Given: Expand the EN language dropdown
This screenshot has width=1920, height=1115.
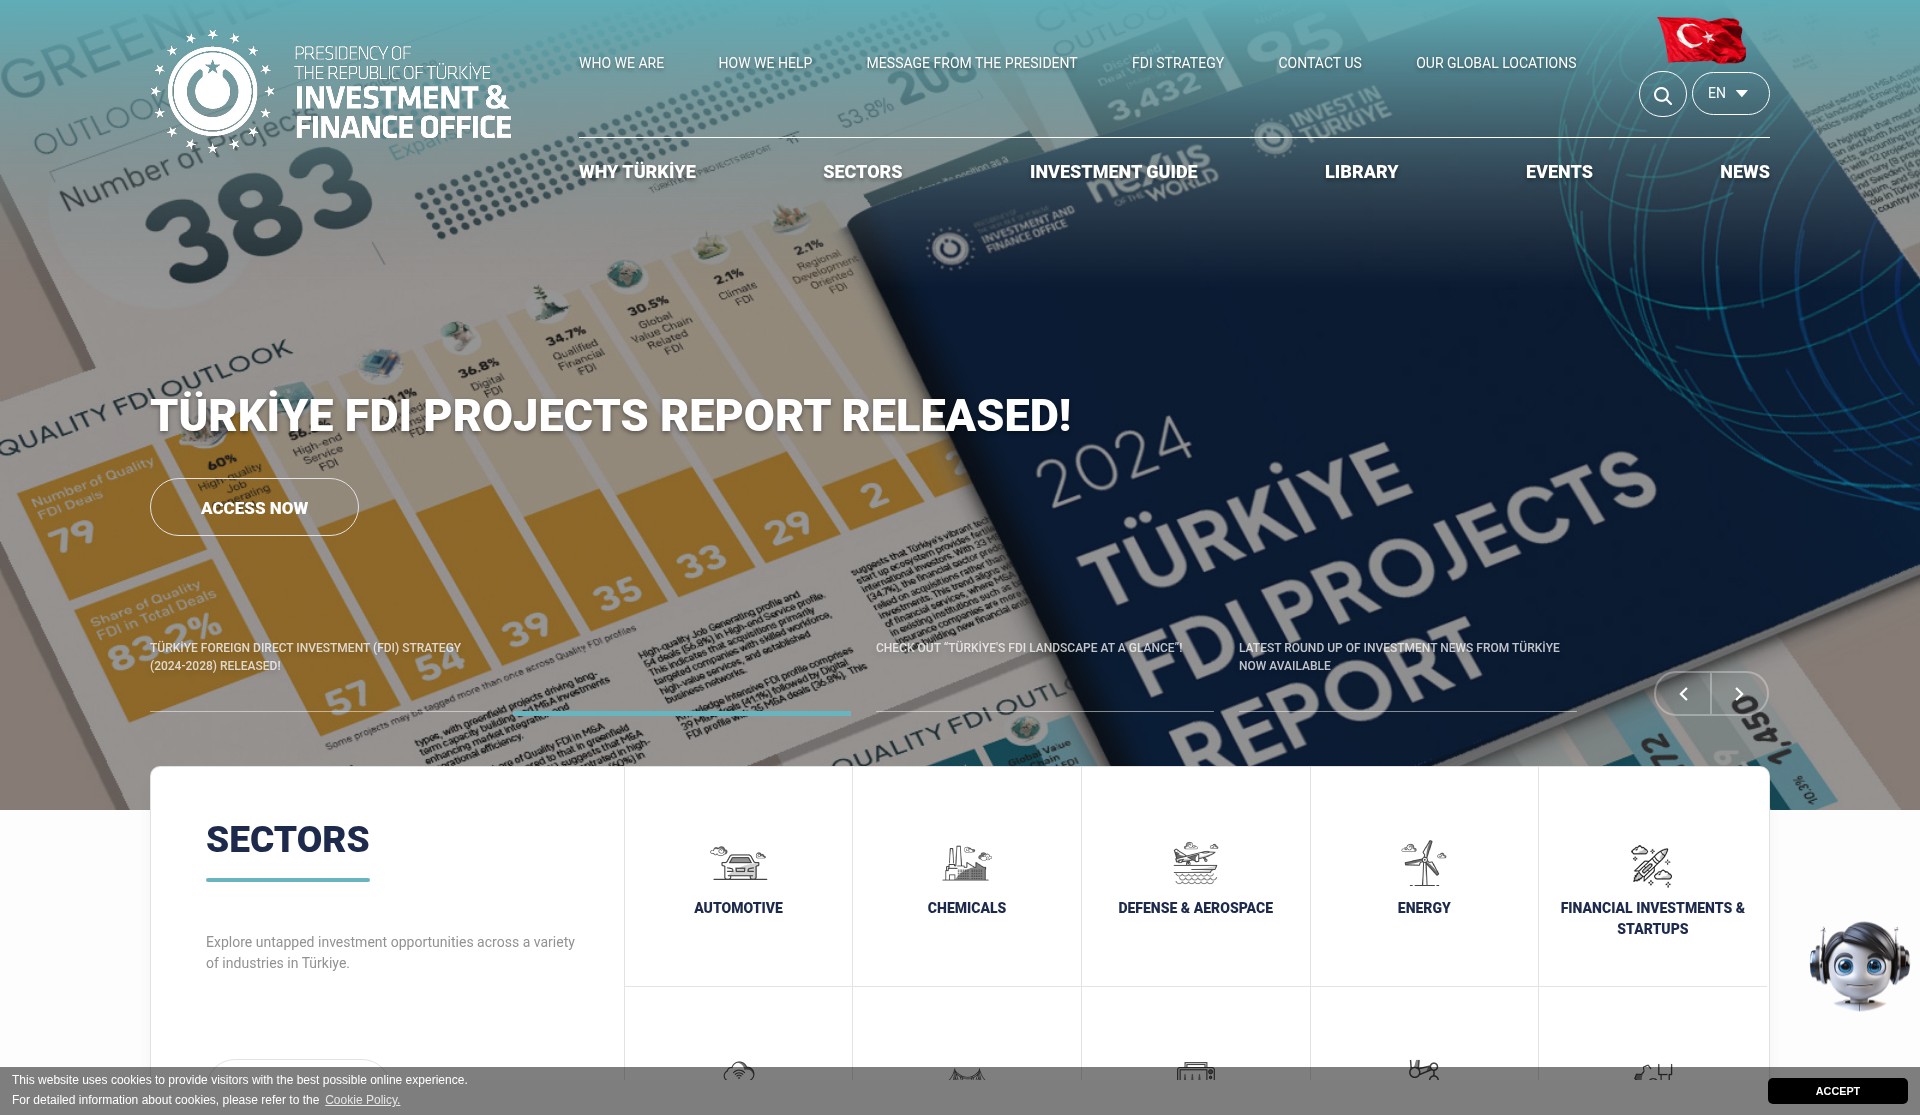Looking at the screenshot, I should 1730,93.
